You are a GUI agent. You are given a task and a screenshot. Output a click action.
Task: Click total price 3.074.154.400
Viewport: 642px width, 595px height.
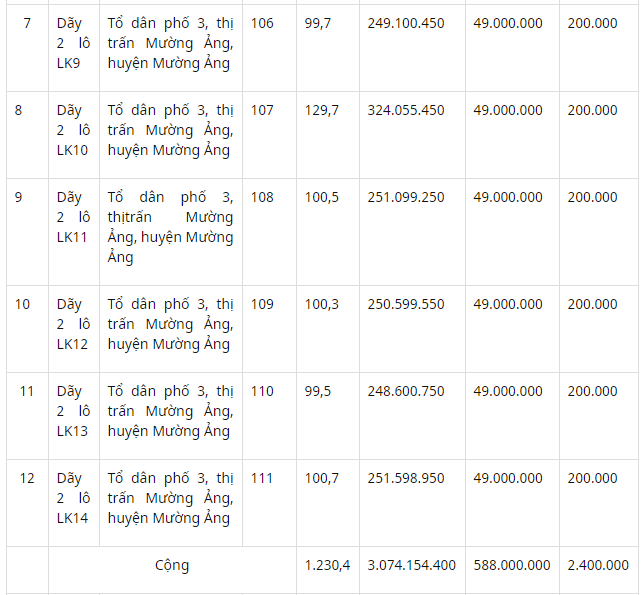[411, 566]
